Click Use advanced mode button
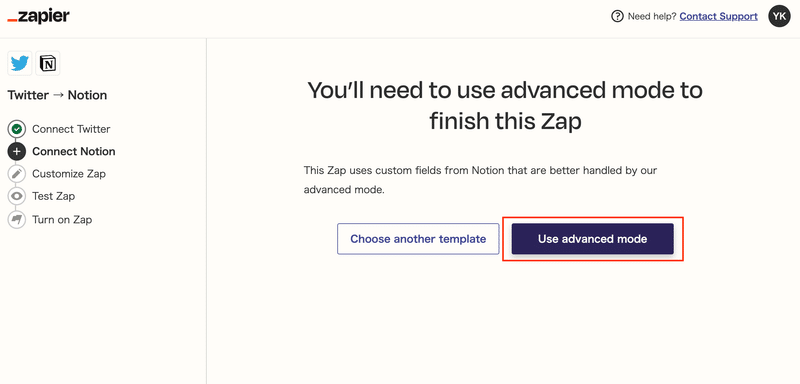This screenshot has width=800, height=384. tap(592, 239)
